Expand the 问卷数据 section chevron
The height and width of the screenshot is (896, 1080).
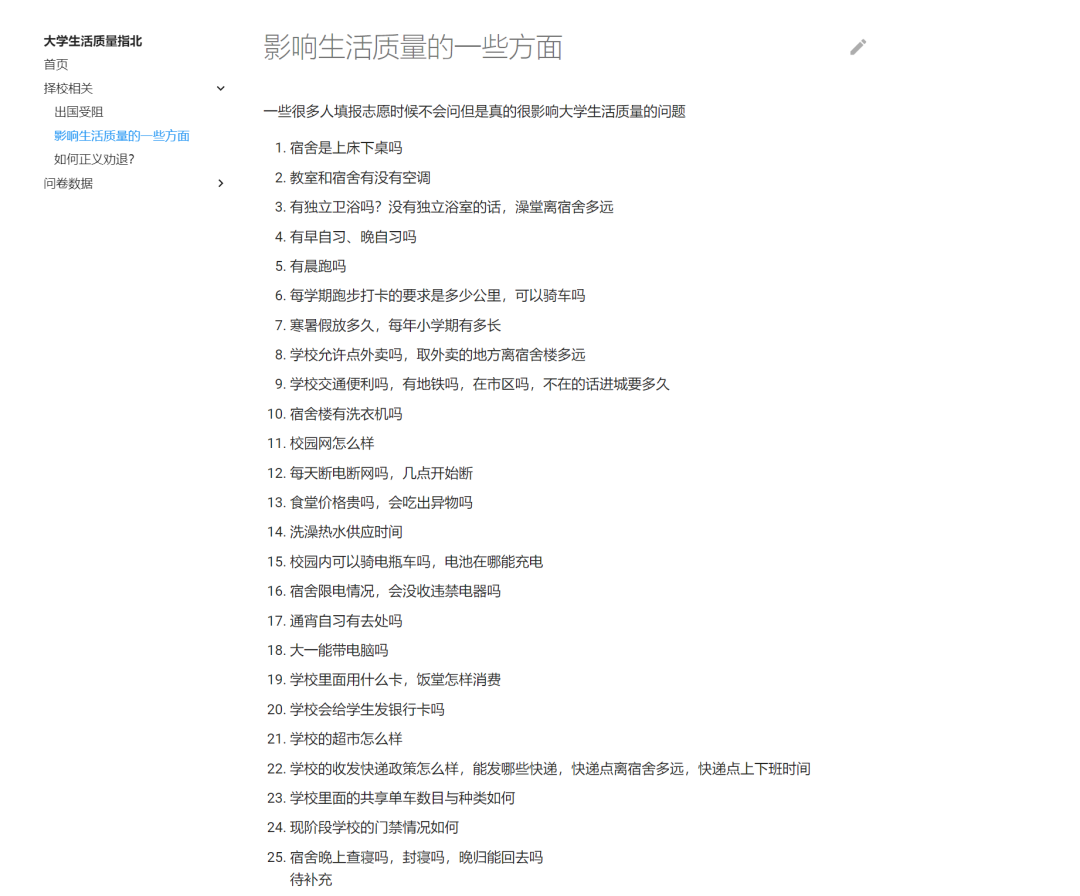[220, 183]
